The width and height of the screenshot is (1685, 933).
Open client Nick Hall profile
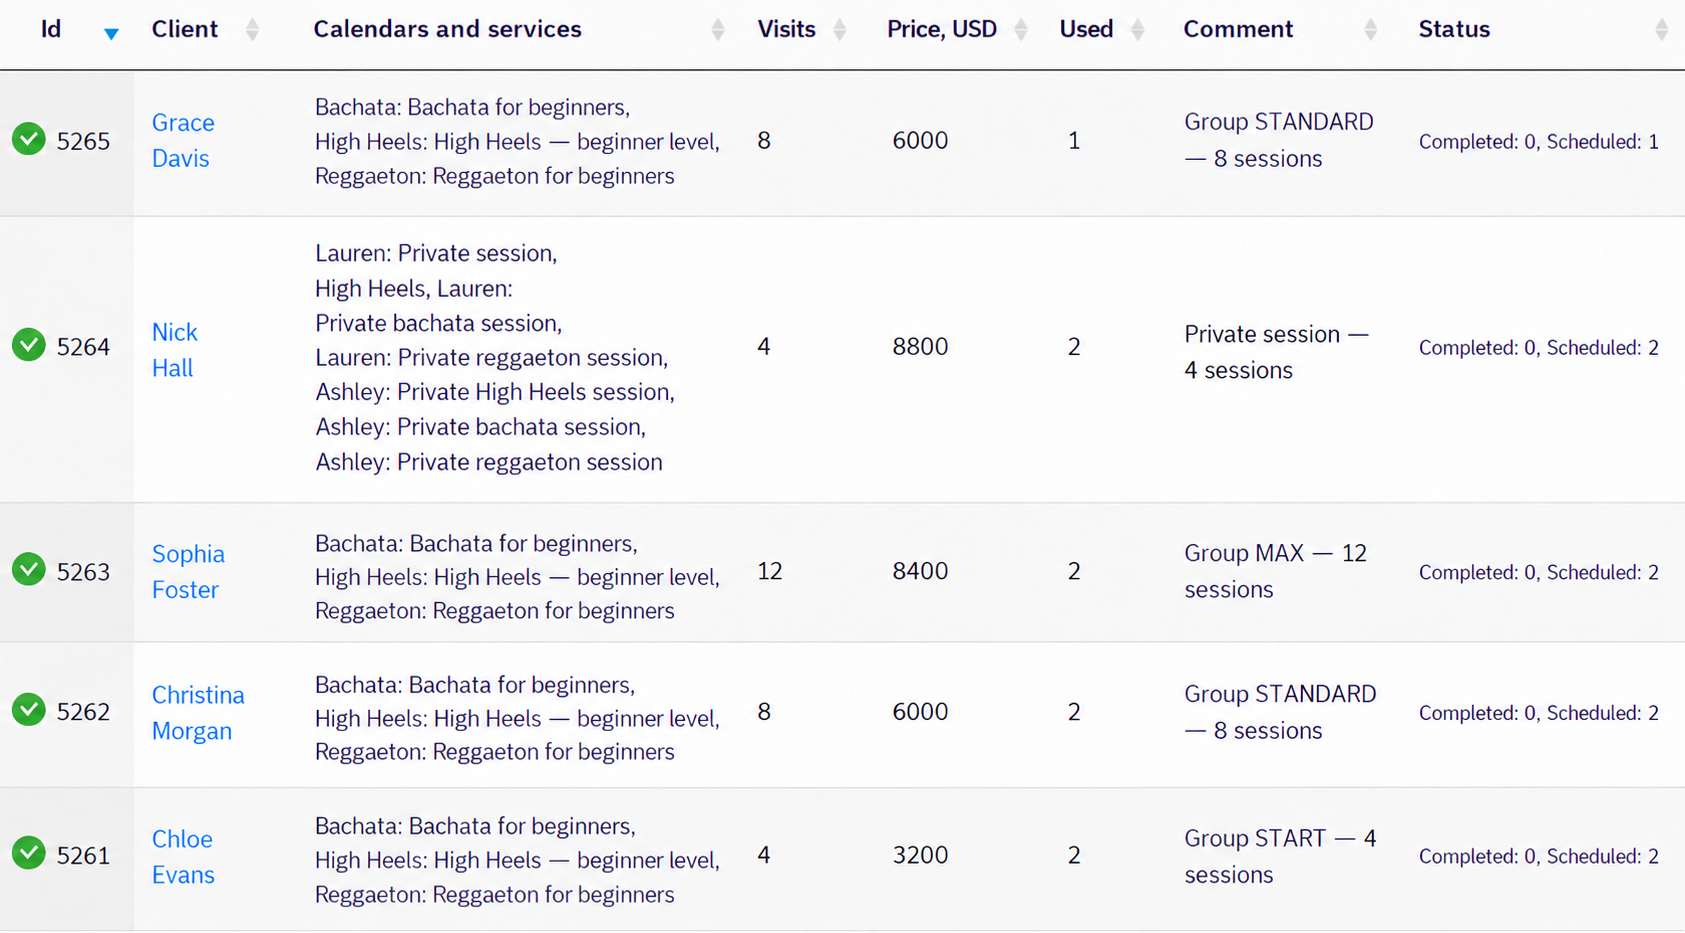click(175, 350)
